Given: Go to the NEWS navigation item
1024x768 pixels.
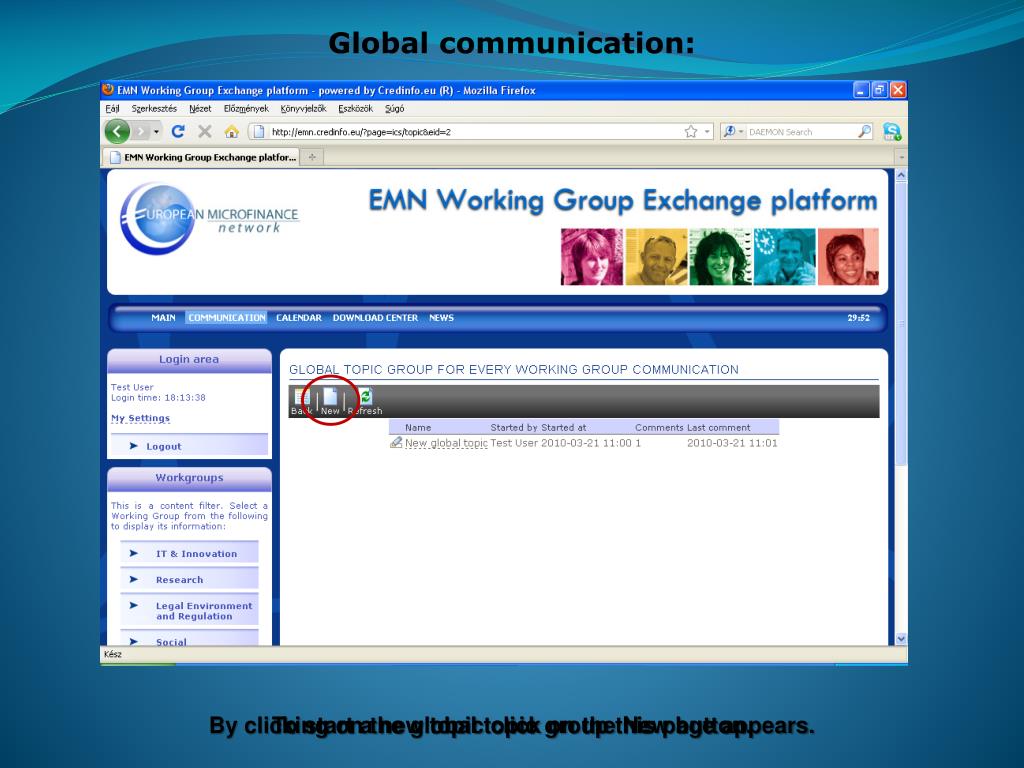Looking at the screenshot, I should point(441,317).
